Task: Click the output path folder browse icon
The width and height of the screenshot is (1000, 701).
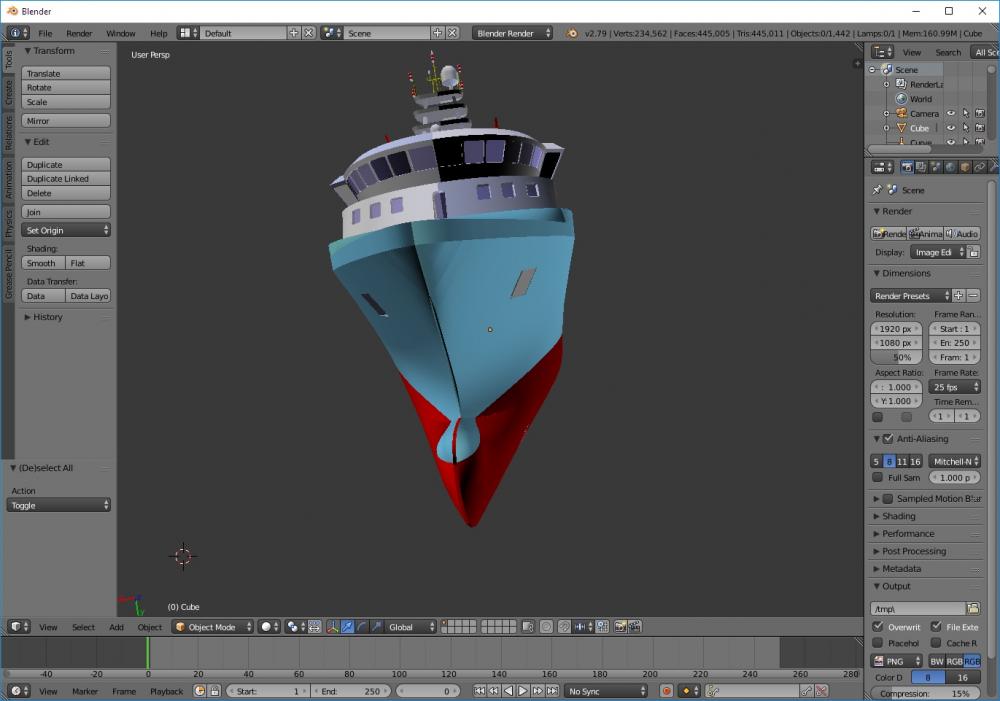Action: tap(973, 609)
